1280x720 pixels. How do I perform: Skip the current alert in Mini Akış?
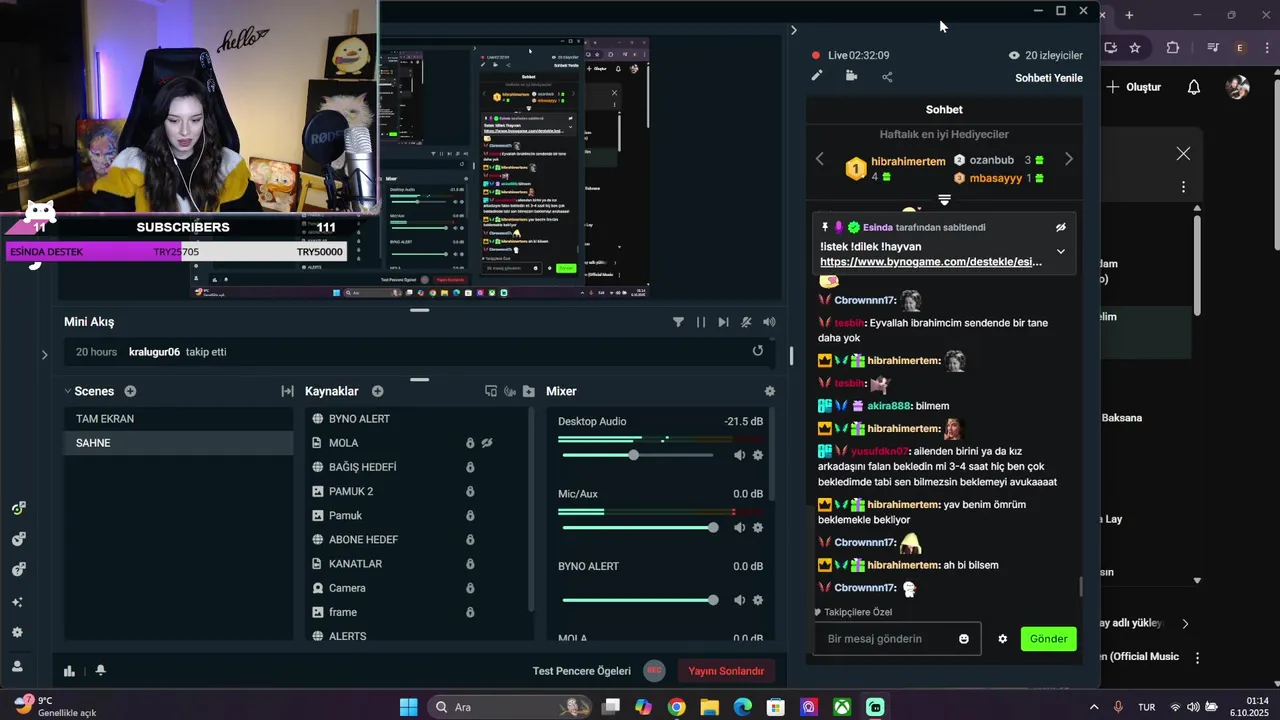(723, 322)
